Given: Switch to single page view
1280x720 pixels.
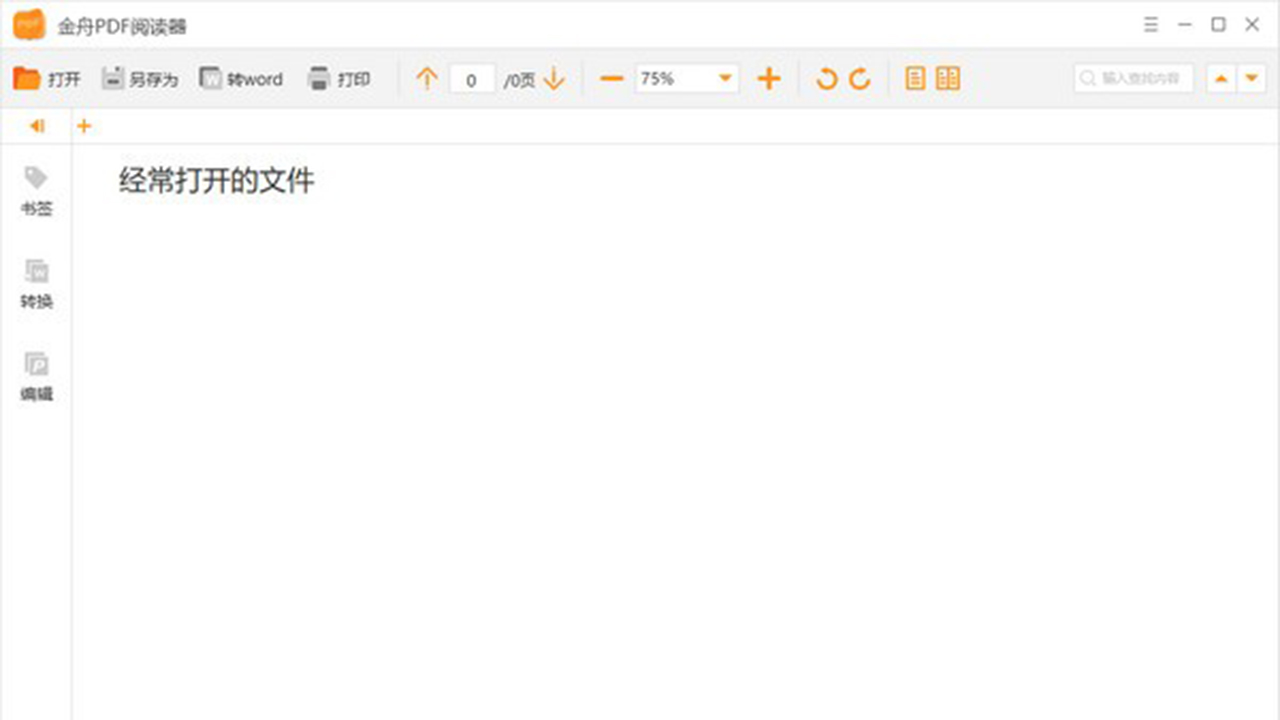Looking at the screenshot, I should click(915, 79).
